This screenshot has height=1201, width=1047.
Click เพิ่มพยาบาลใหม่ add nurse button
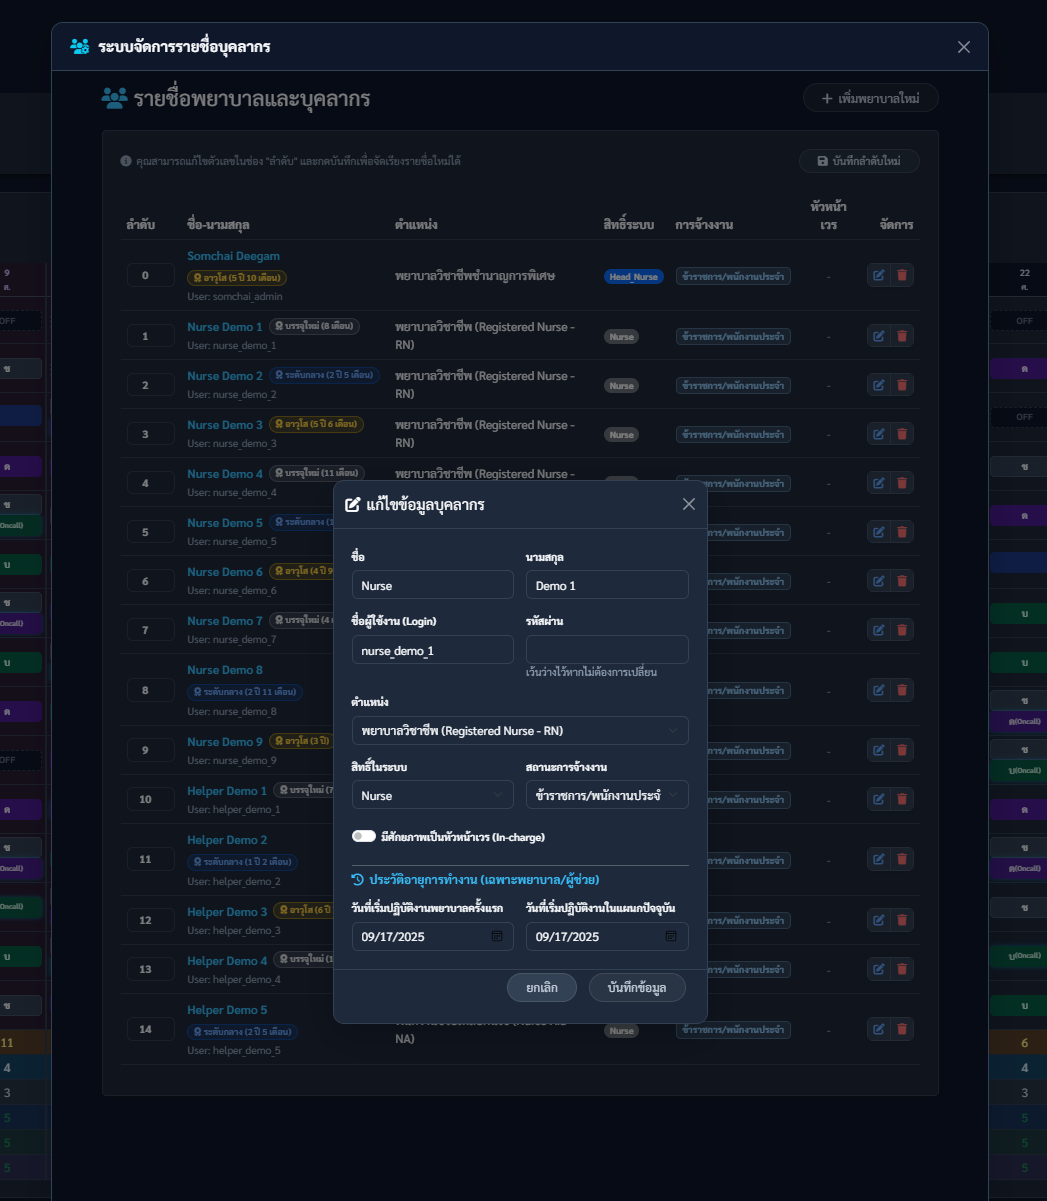point(870,98)
